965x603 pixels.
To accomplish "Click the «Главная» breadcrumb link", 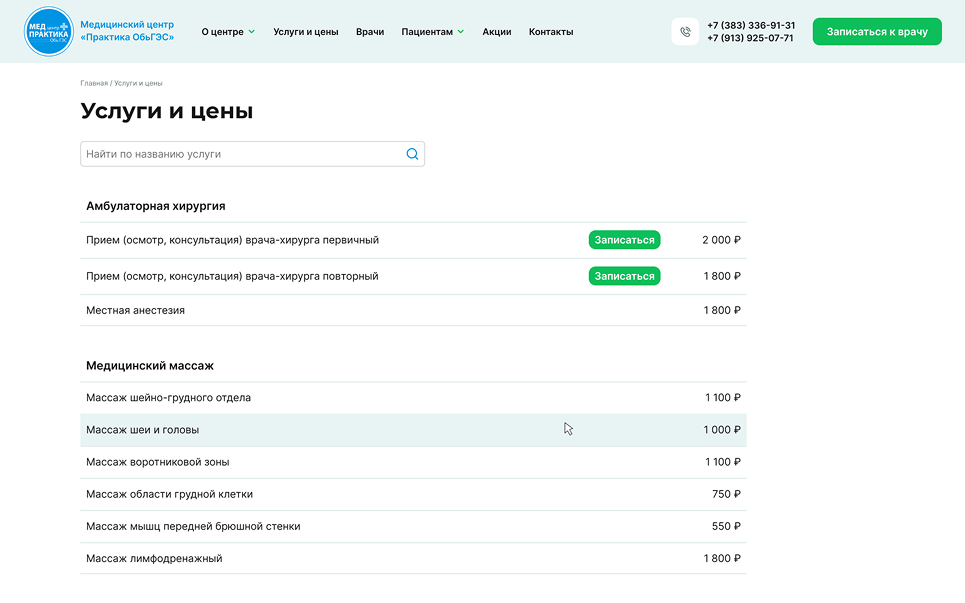I will coord(94,83).
